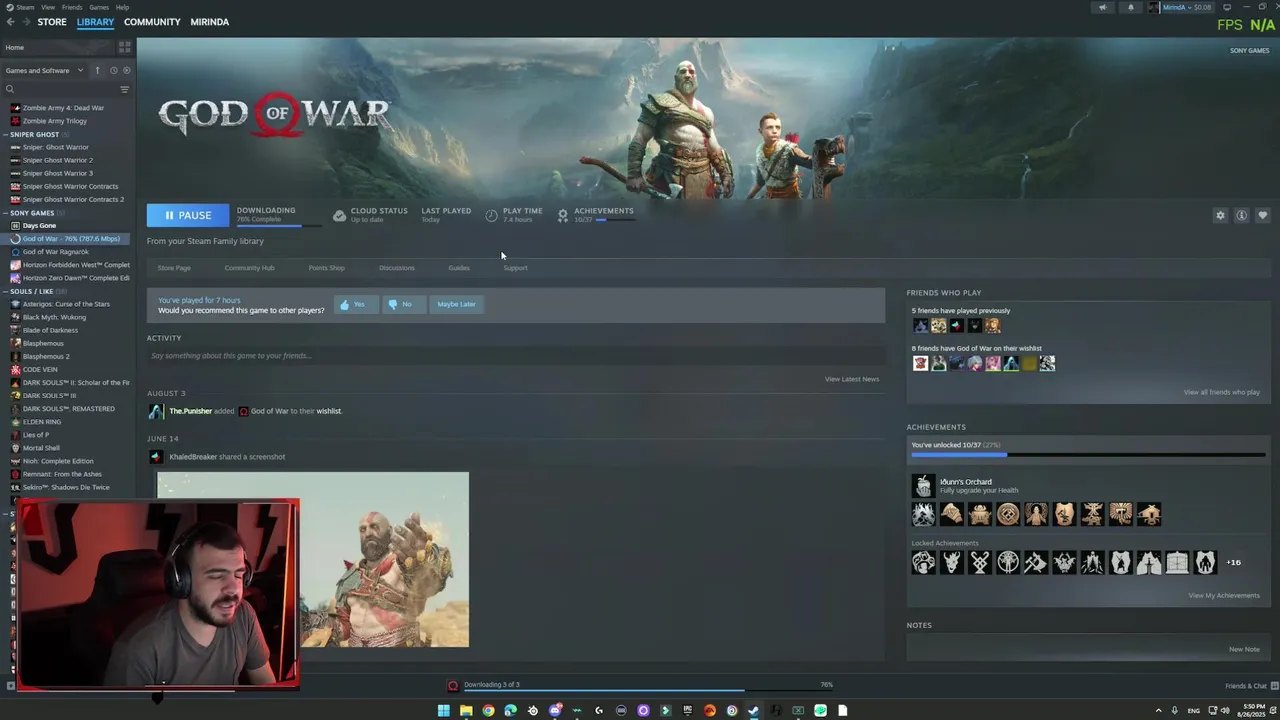1280x720 pixels.
Task: Open the Points Shop link
Action: (x=326, y=268)
